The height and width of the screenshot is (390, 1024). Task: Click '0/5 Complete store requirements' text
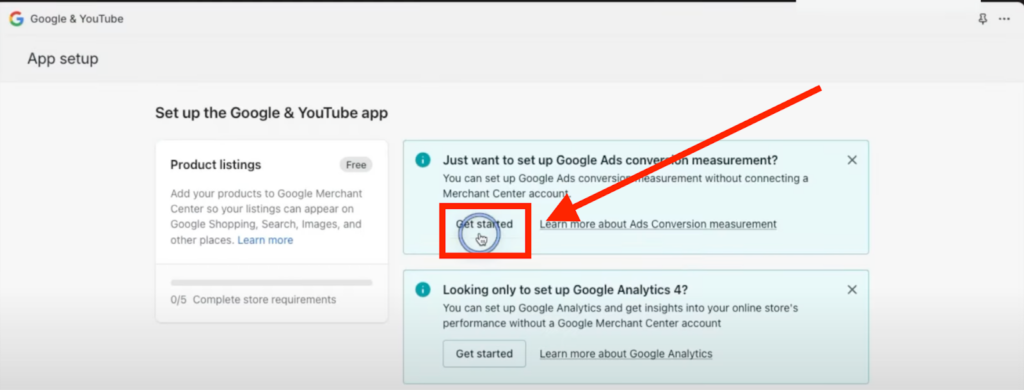[253, 300]
